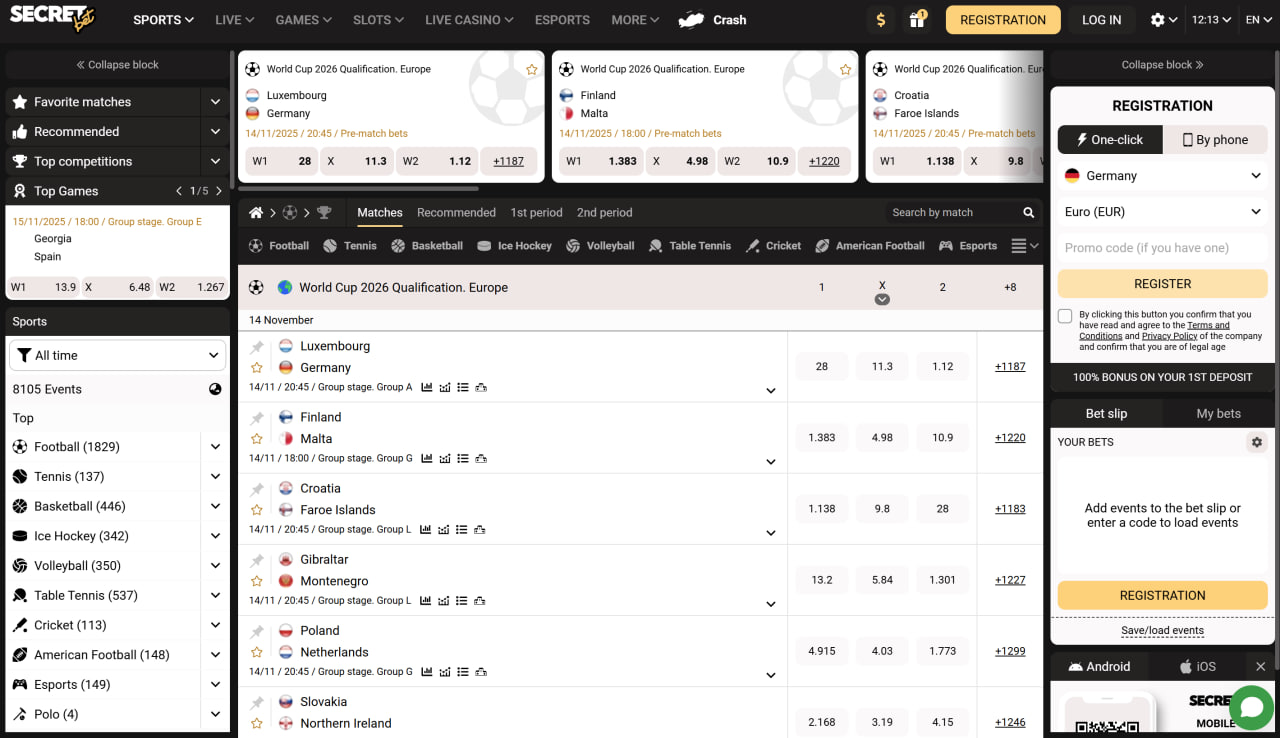Open the Save/load events link
Screen dimensions: 1280x738
[1162, 630]
